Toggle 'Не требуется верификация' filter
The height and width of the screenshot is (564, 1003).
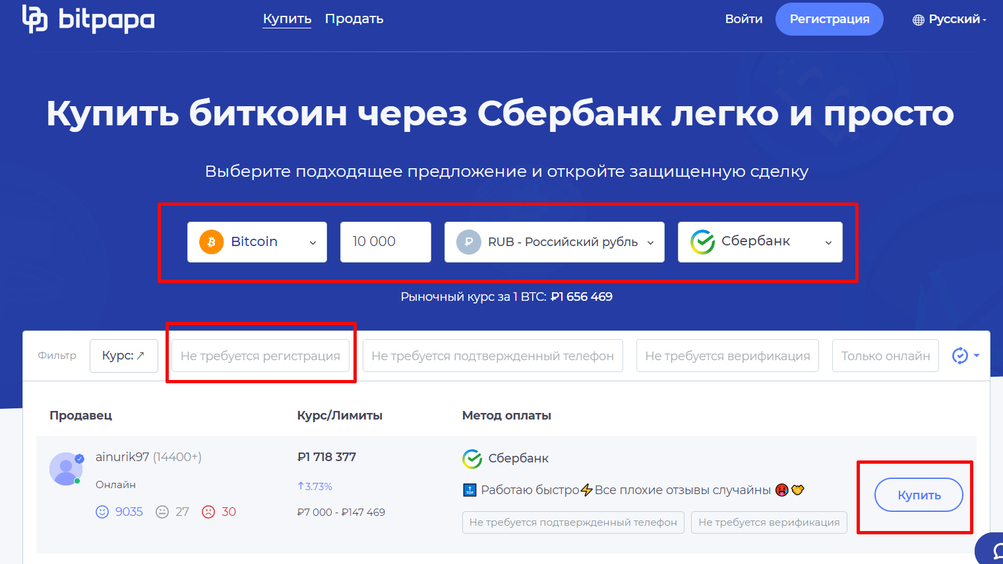pos(727,356)
